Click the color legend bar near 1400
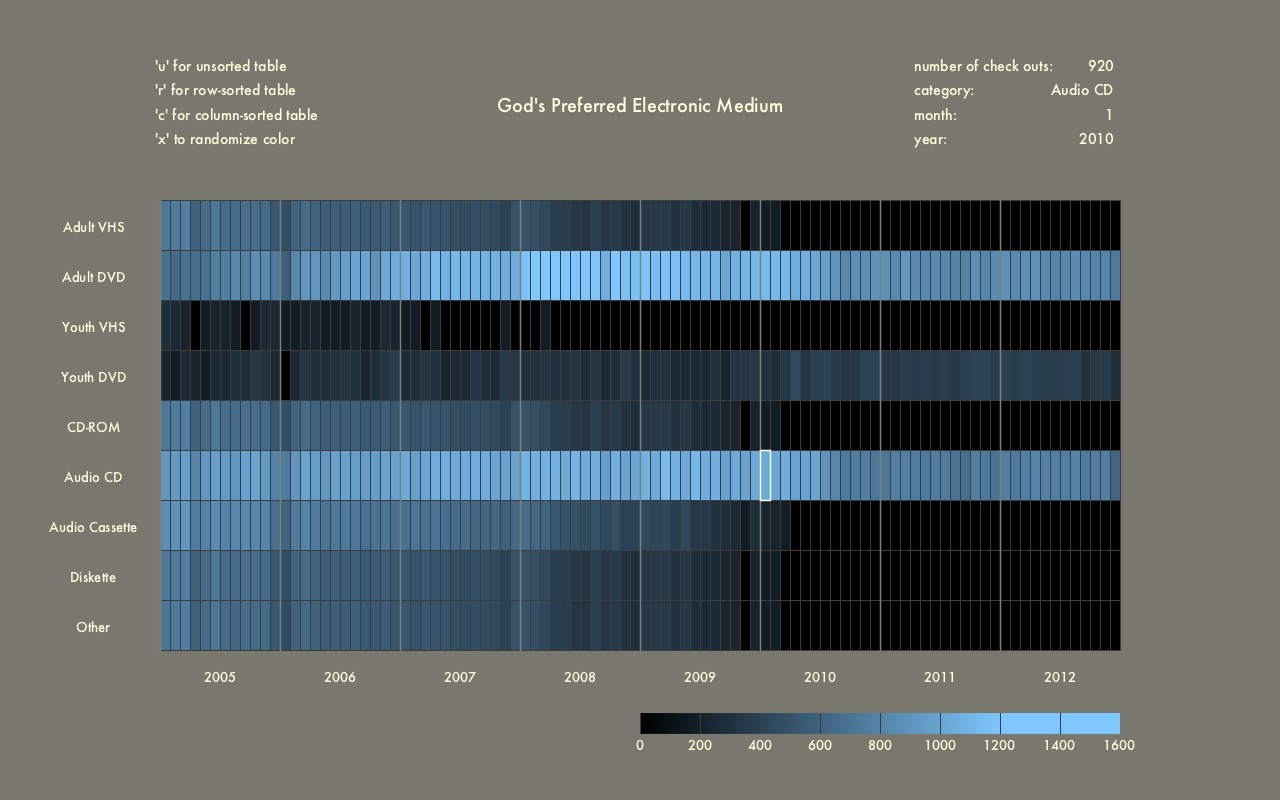Viewport: 1280px width, 800px height. click(x=1060, y=723)
